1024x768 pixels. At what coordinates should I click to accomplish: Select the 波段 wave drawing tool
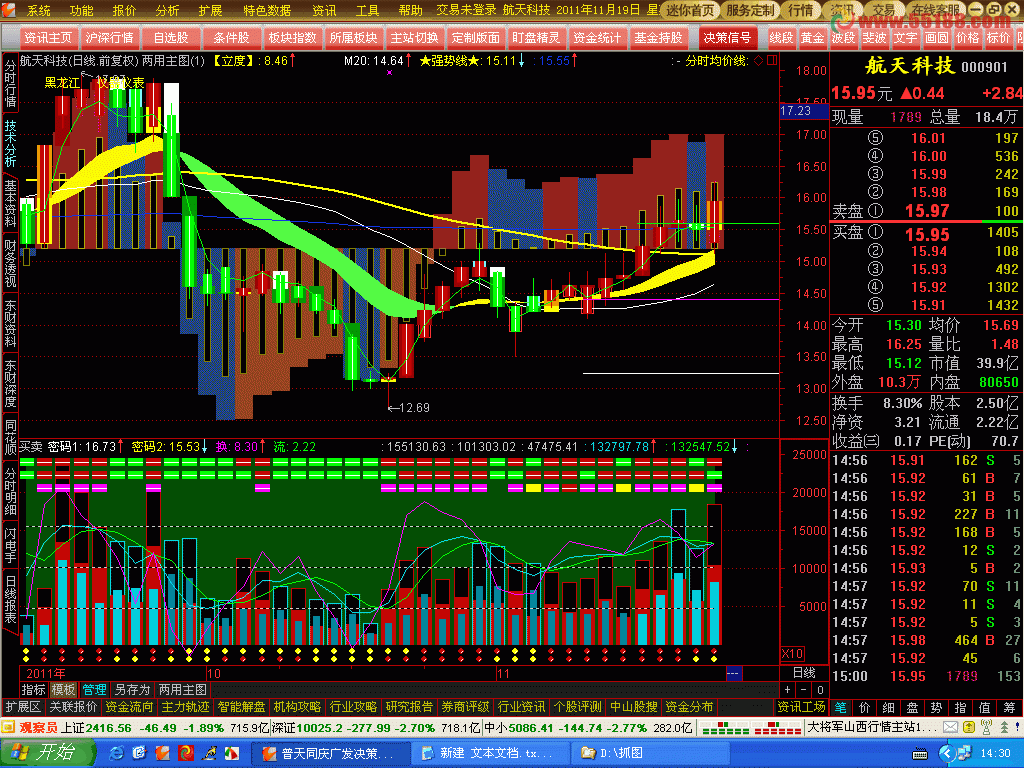coord(843,38)
